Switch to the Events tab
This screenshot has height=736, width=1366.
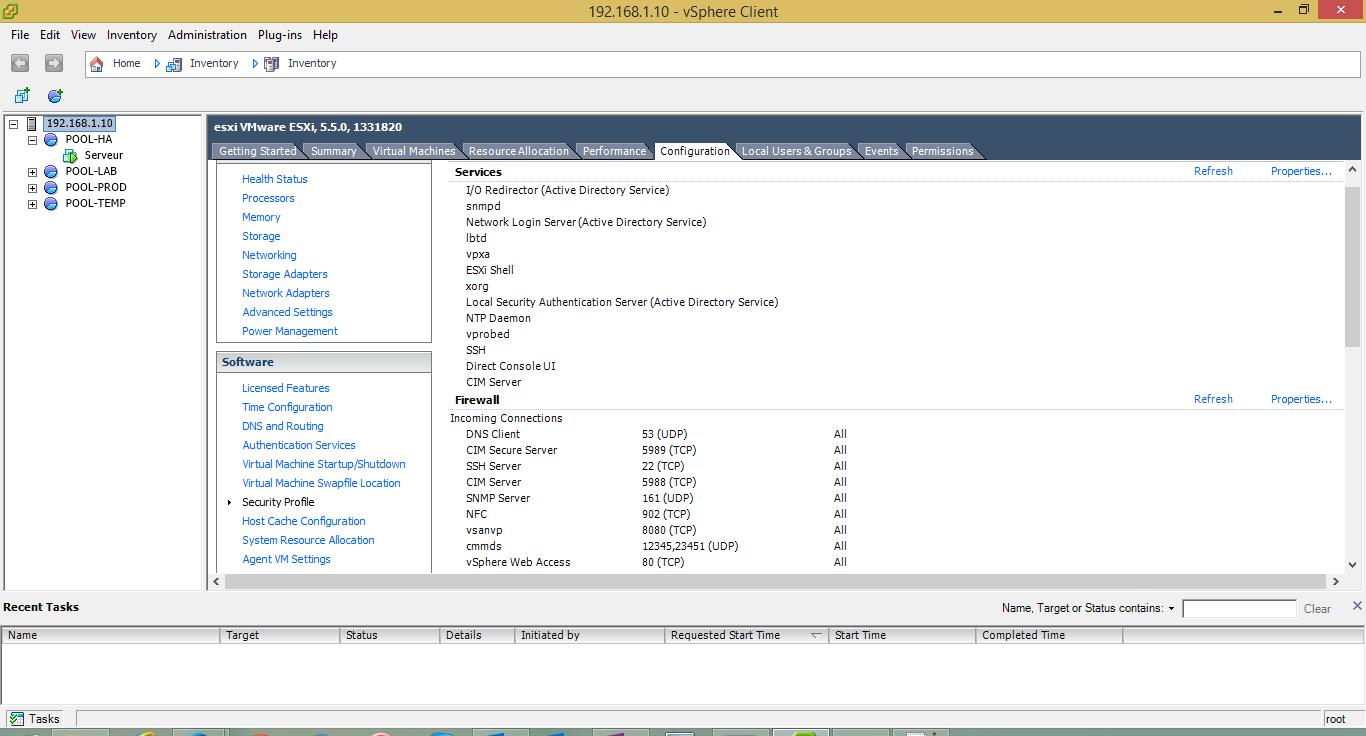point(881,151)
